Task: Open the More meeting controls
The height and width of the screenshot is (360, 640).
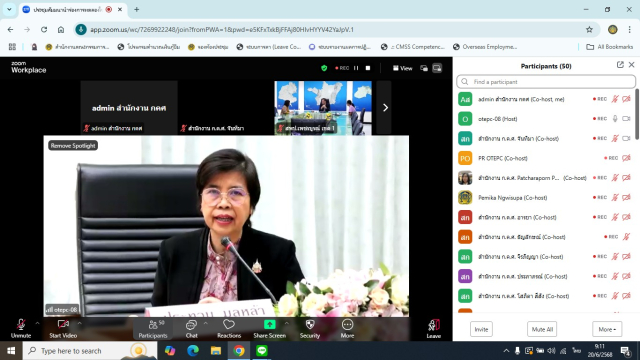Action: click(347, 329)
